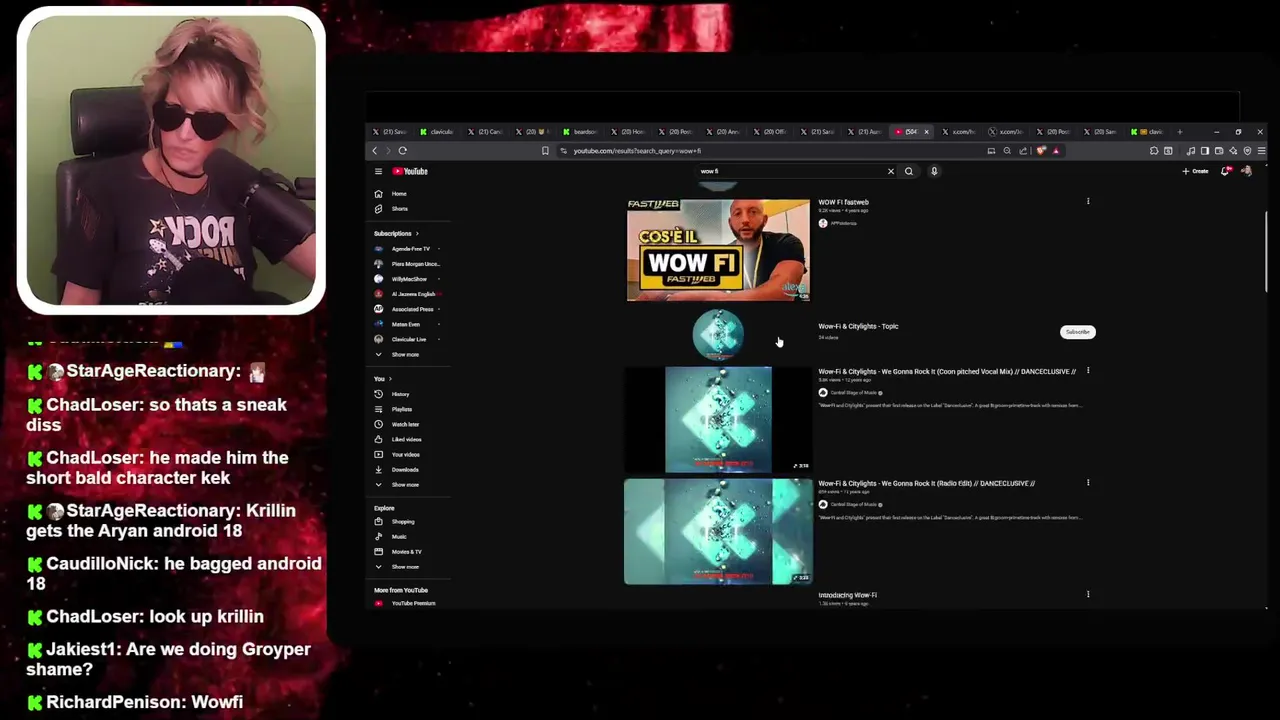Image resolution: width=1280 pixels, height=720 pixels.
Task: Expand the Subscriptions section chevron
Action: (417, 234)
